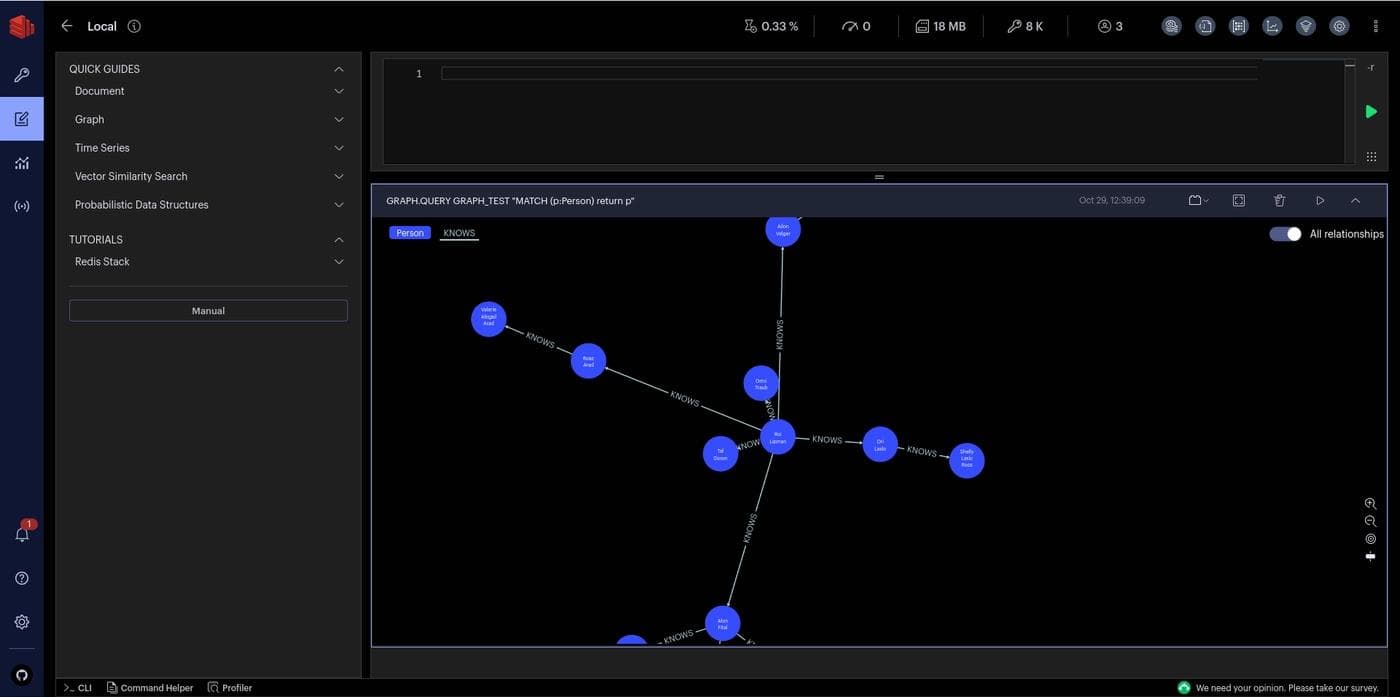Viewport: 1400px width, 697px height.
Task: Expand the Vector Similarity Search guide
Action: point(207,176)
